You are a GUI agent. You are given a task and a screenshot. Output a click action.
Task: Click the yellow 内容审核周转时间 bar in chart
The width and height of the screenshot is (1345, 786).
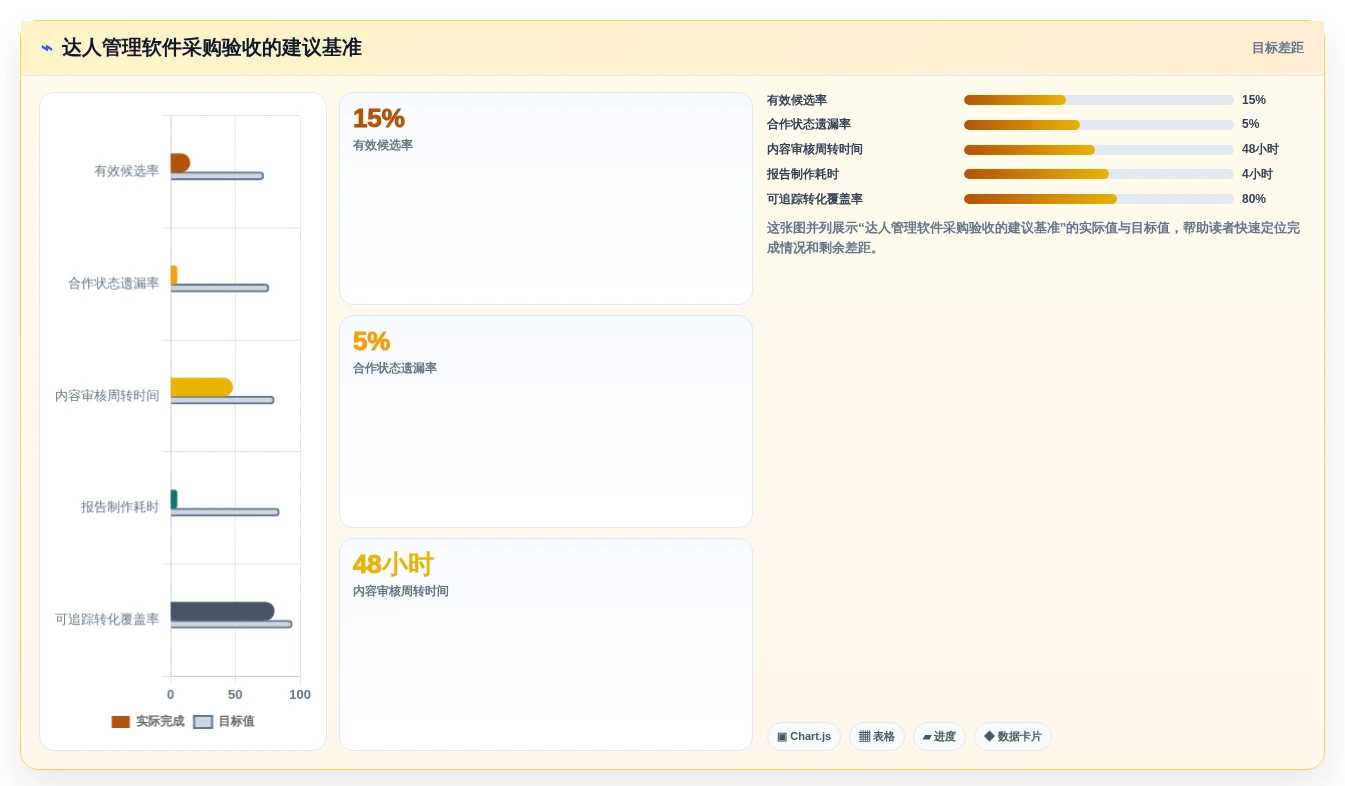coord(202,387)
